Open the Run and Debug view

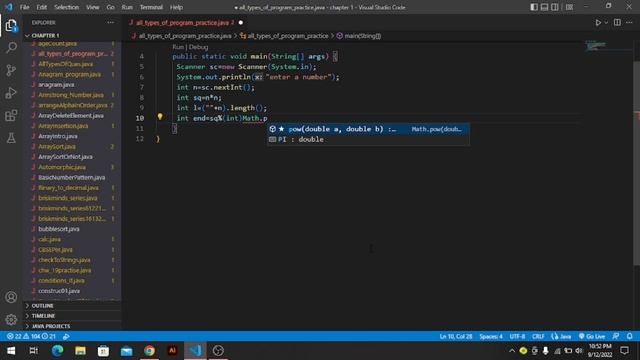click(11, 93)
